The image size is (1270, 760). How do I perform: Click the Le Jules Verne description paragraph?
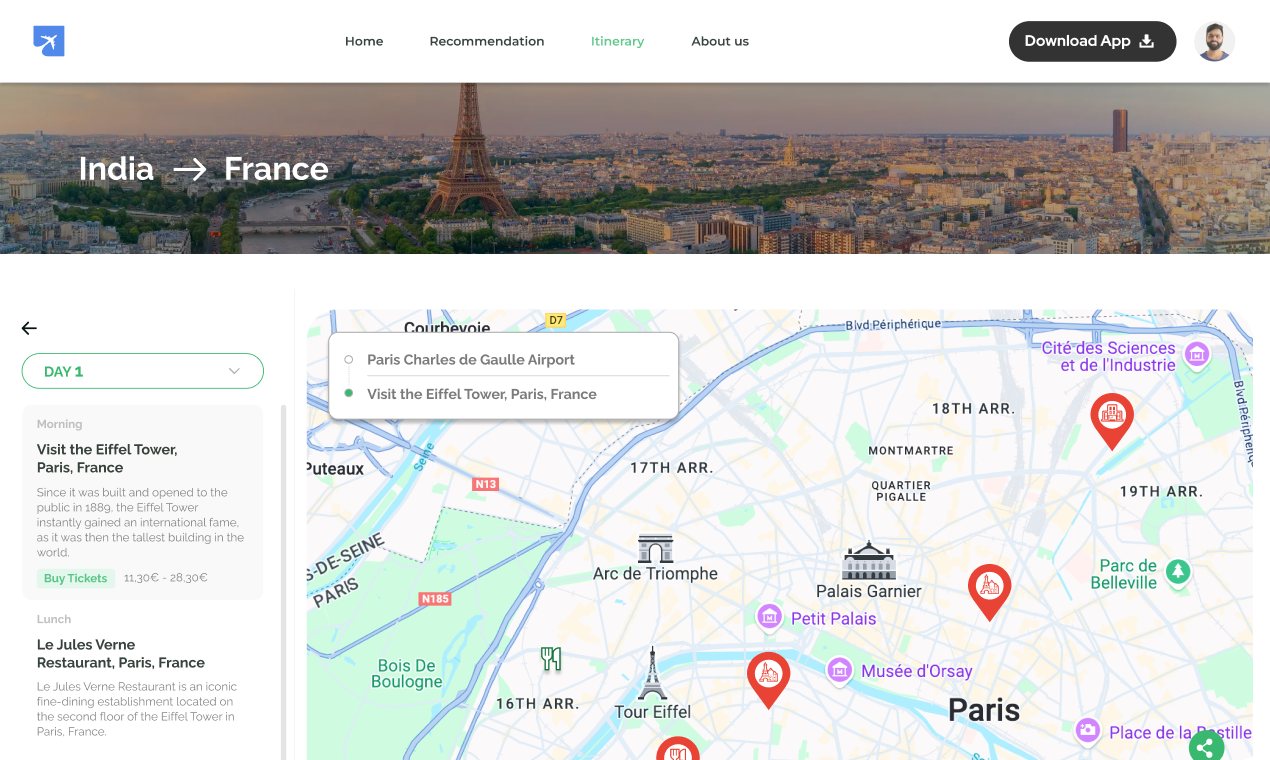point(136,709)
